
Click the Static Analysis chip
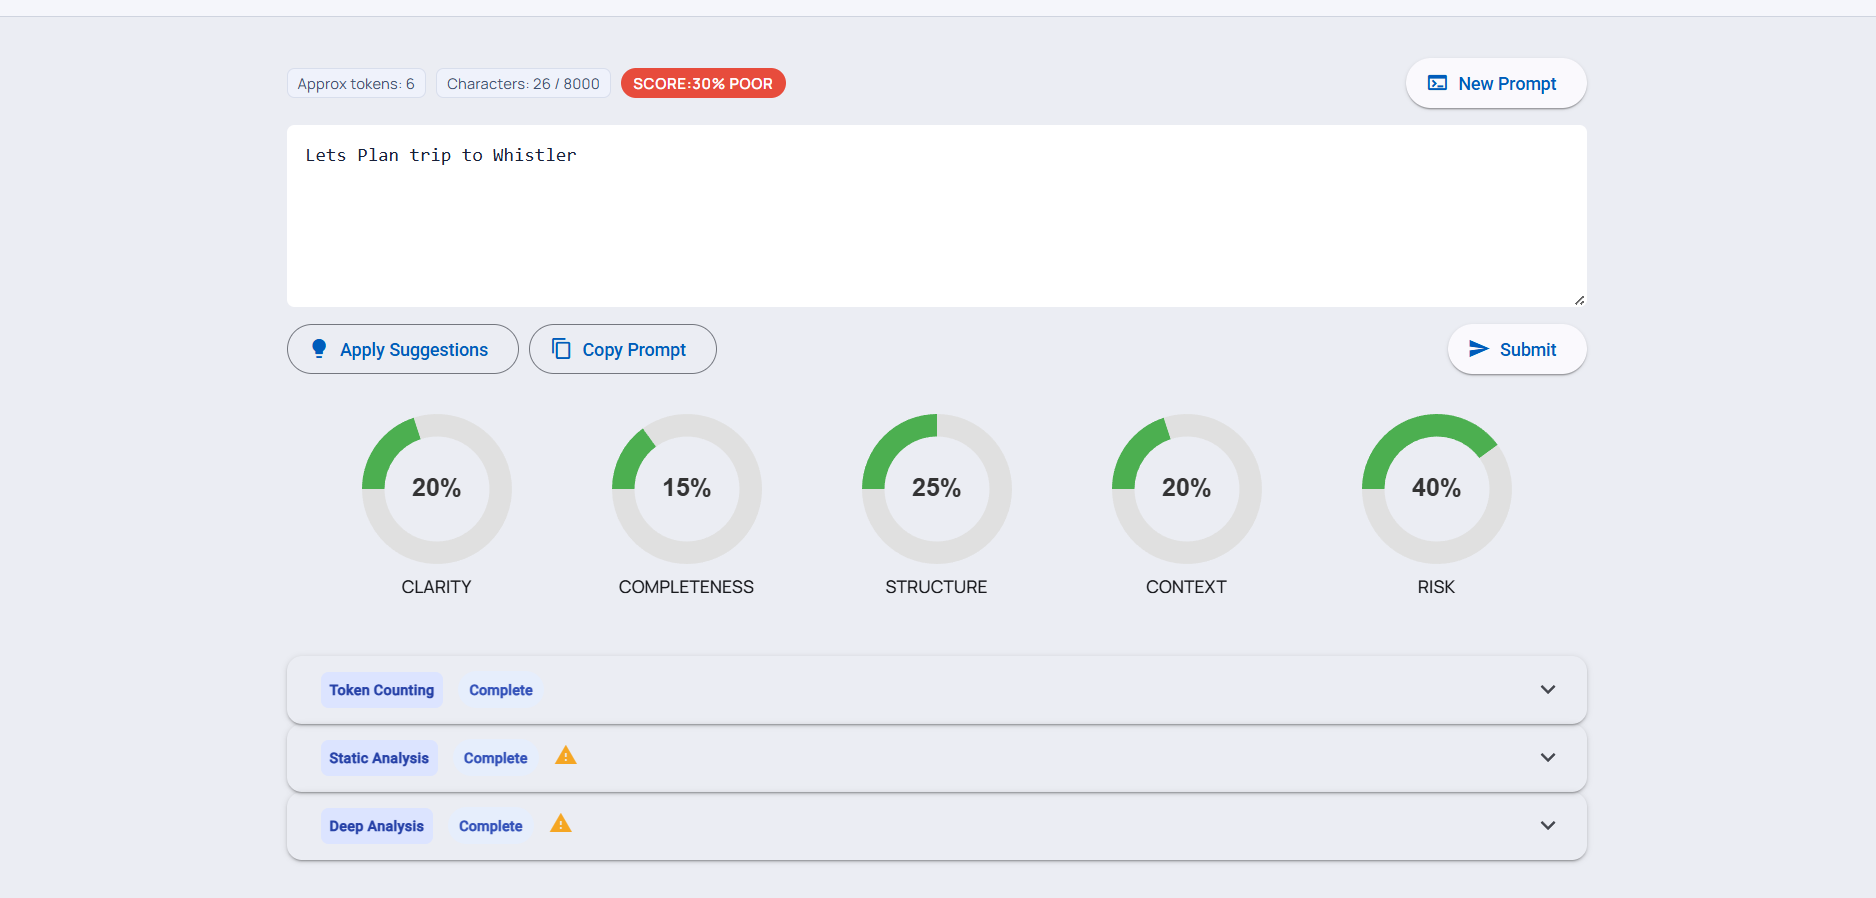(379, 758)
